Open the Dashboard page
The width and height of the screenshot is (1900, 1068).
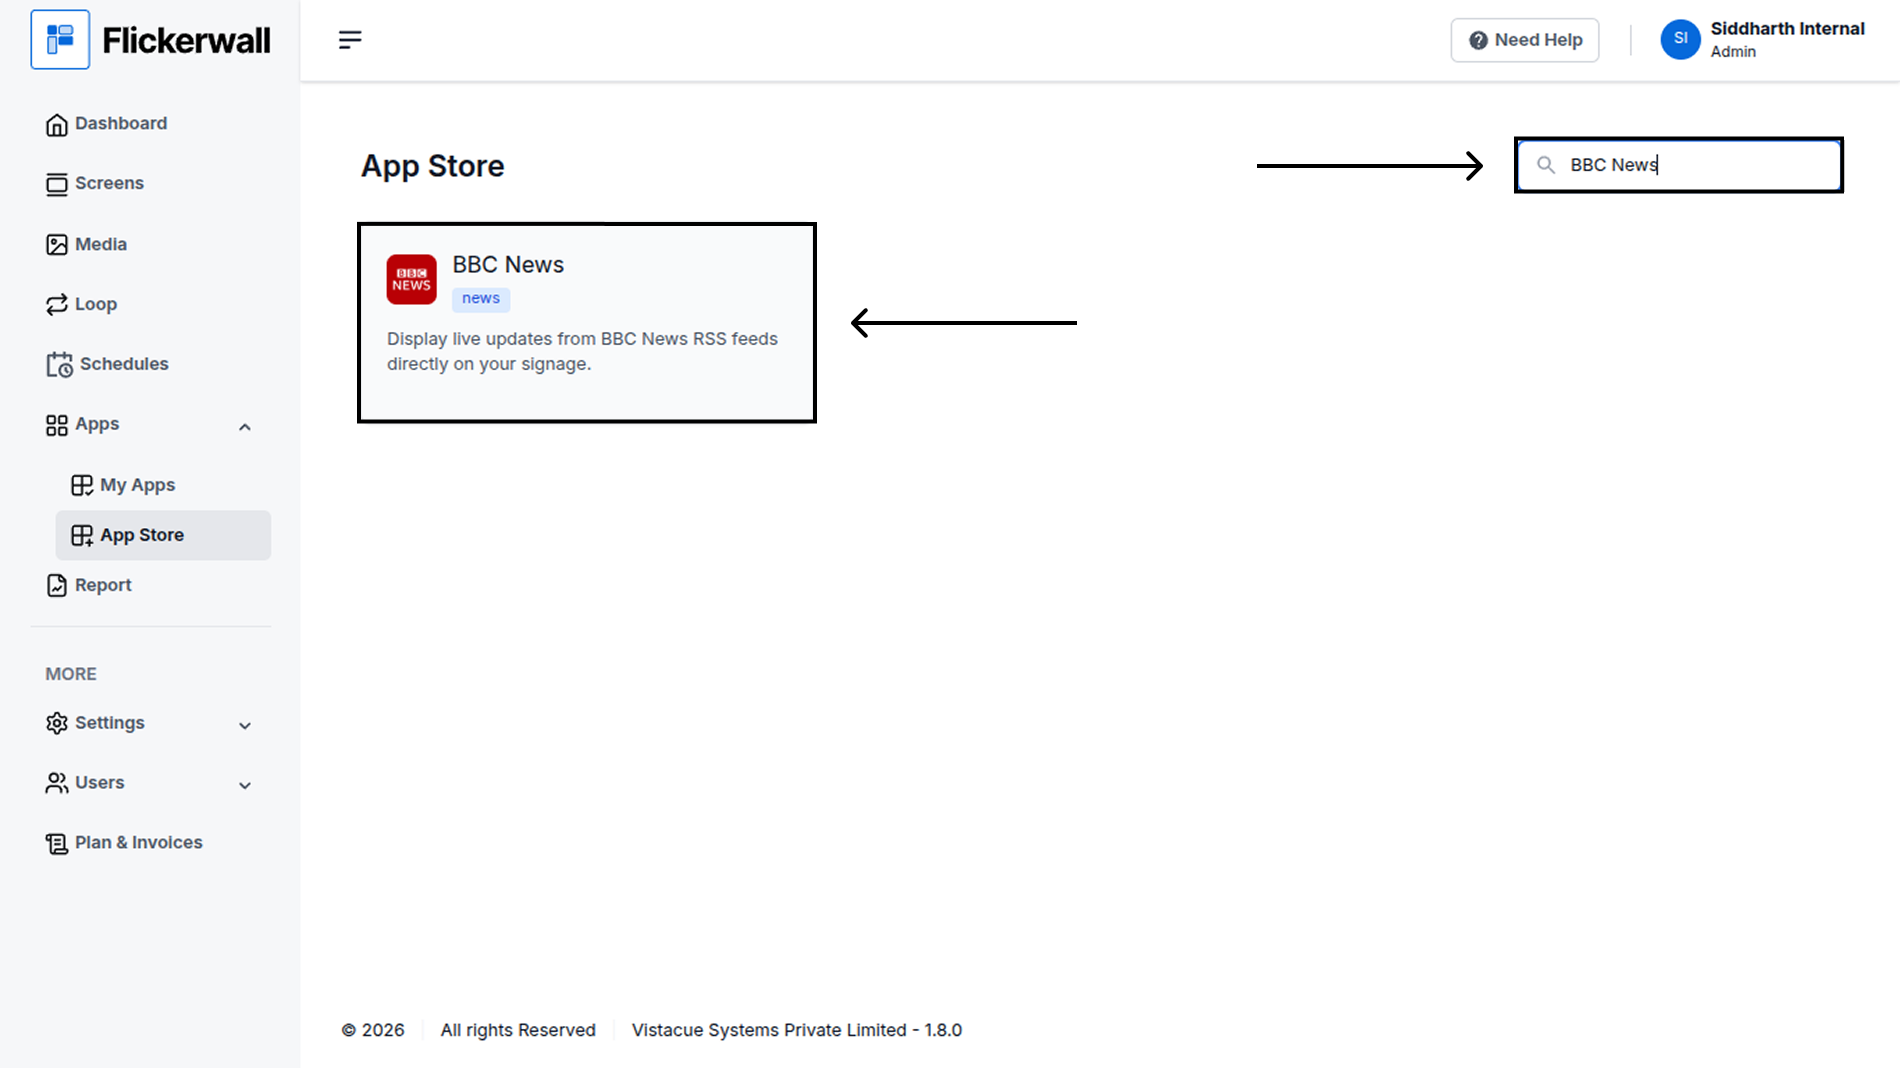(x=121, y=123)
